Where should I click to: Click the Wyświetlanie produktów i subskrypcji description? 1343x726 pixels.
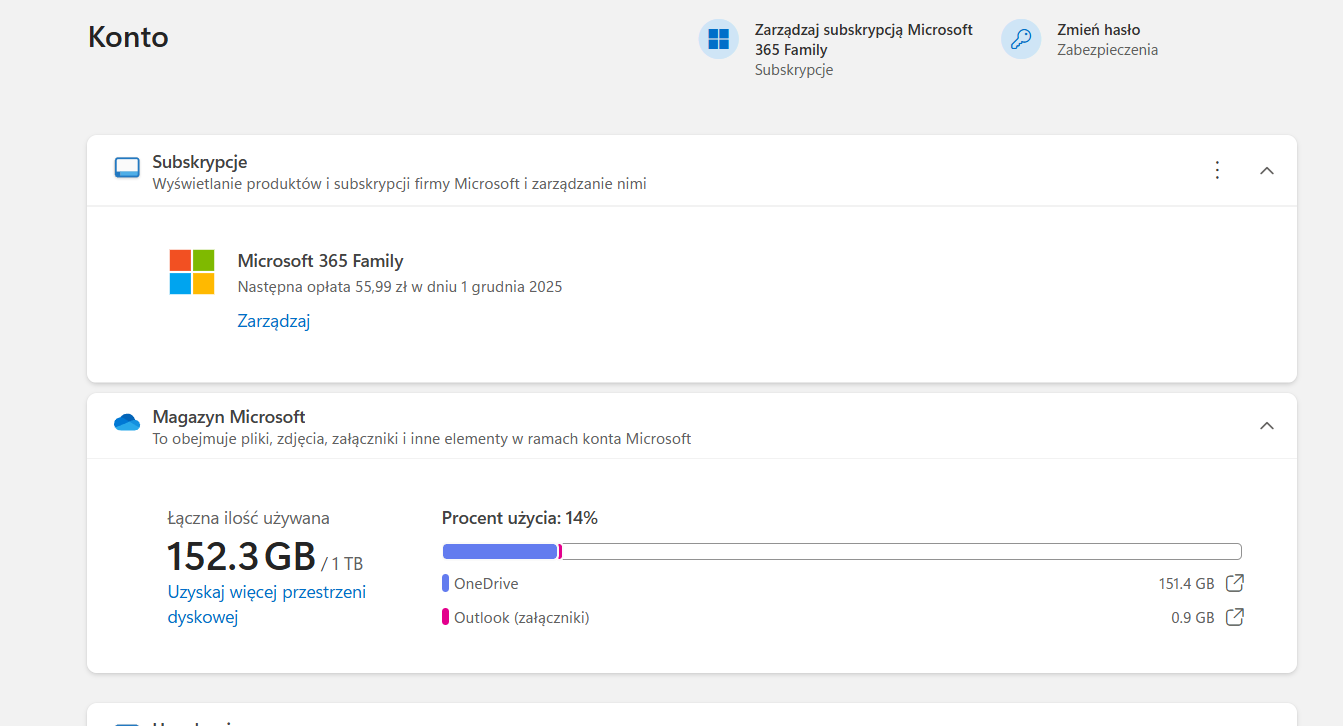coord(399,184)
